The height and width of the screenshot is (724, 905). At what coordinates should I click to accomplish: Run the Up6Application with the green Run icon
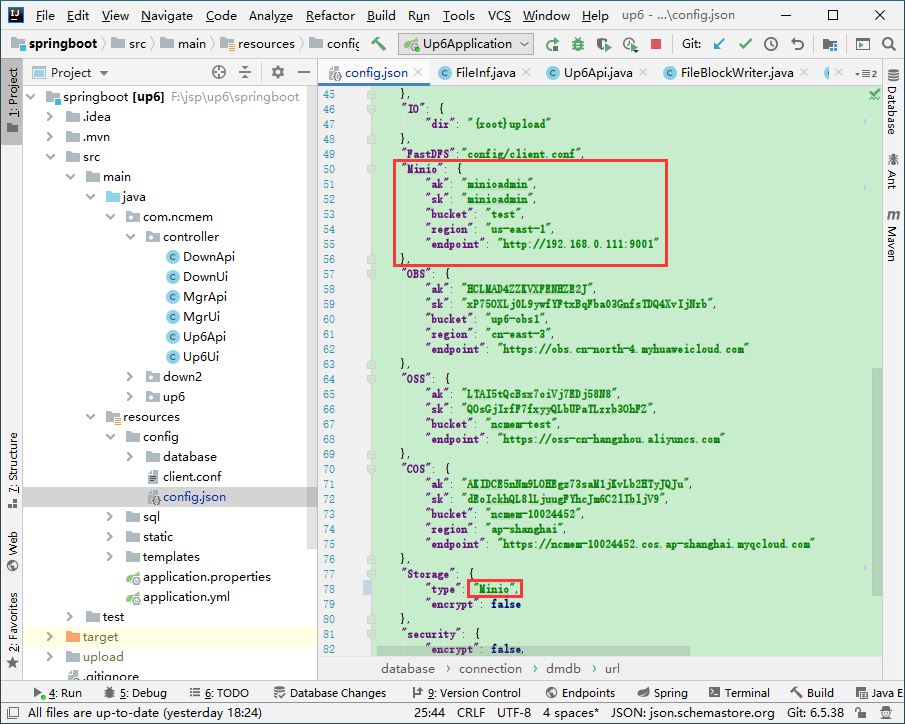(551, 44)
